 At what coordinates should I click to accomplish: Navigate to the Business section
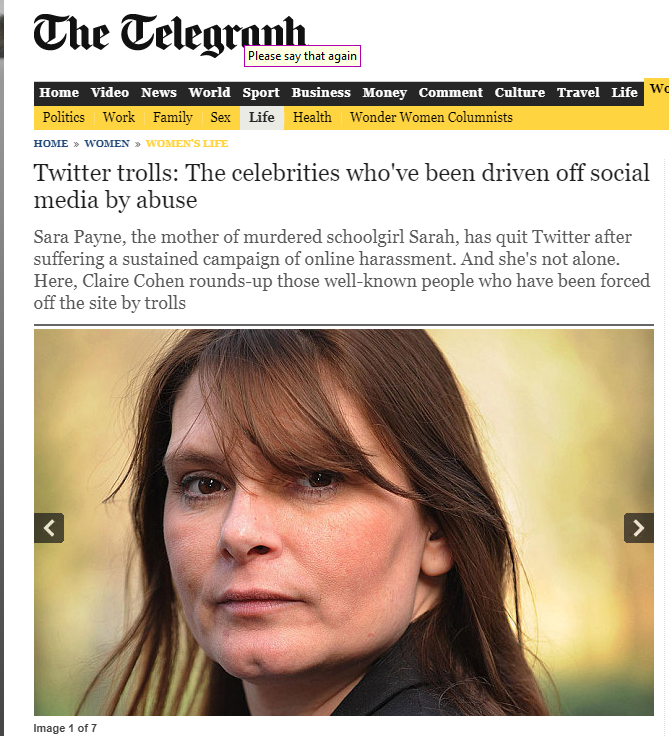pyautogui.click(x=321, y=93)
